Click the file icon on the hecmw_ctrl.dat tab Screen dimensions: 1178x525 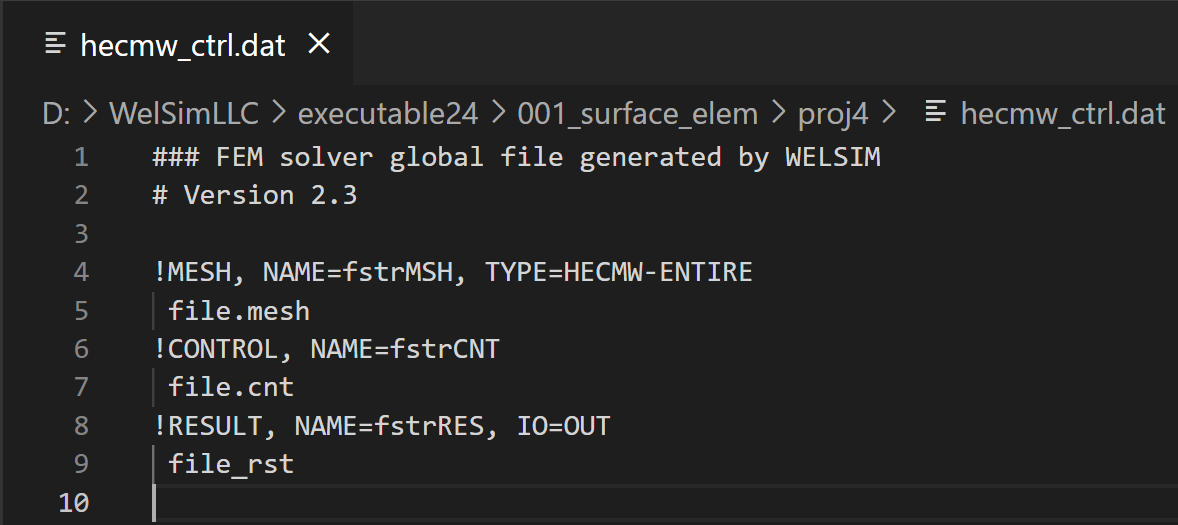[57, 44]
